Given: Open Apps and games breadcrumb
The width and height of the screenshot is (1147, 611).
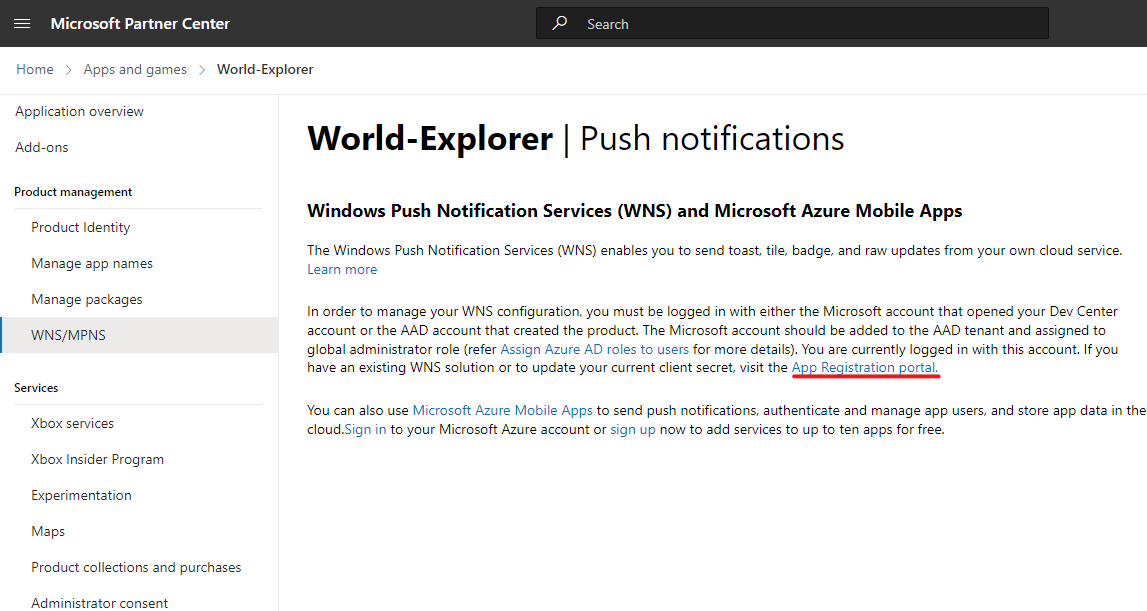Looking at the screenshot, I should click(135, 70).
